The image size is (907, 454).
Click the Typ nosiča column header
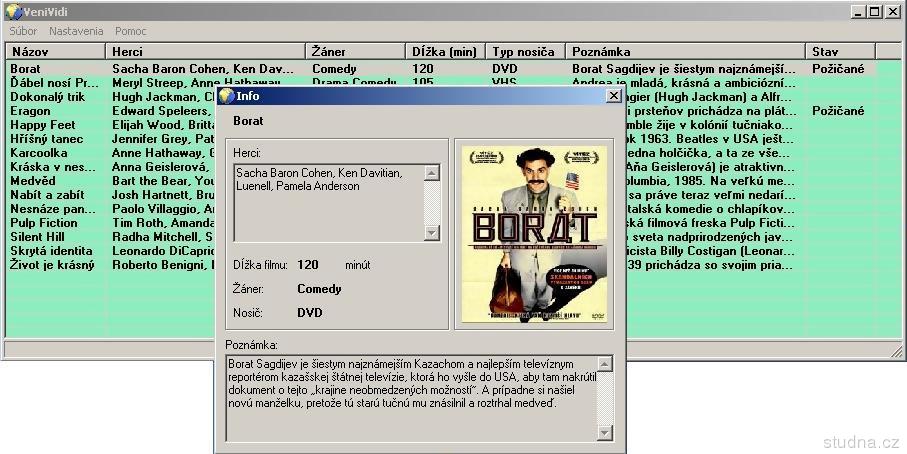tap(525, 51)
